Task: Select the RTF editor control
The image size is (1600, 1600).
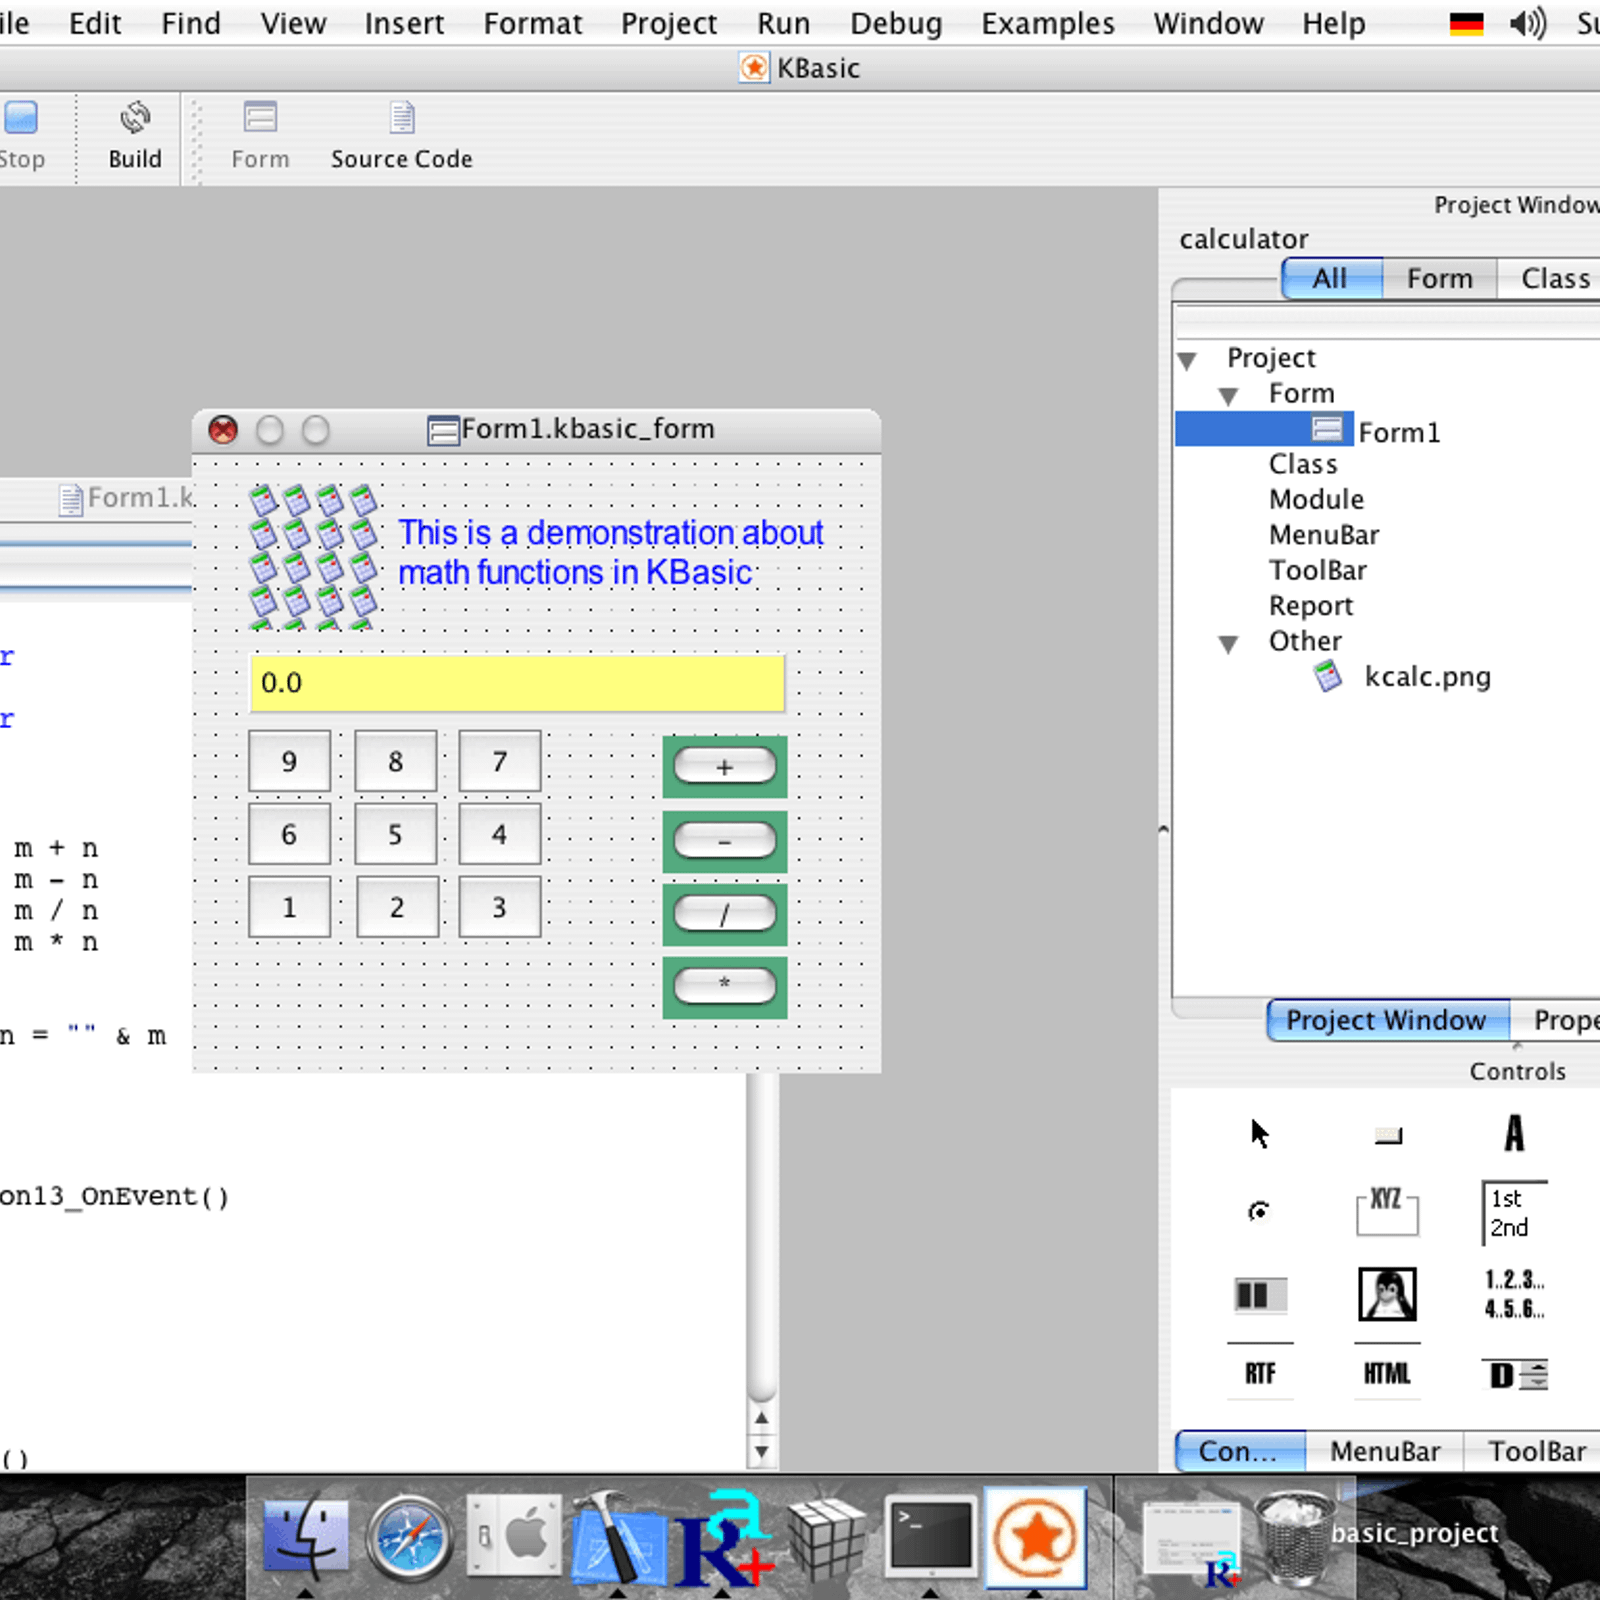Action: tap(1260, 1373)
